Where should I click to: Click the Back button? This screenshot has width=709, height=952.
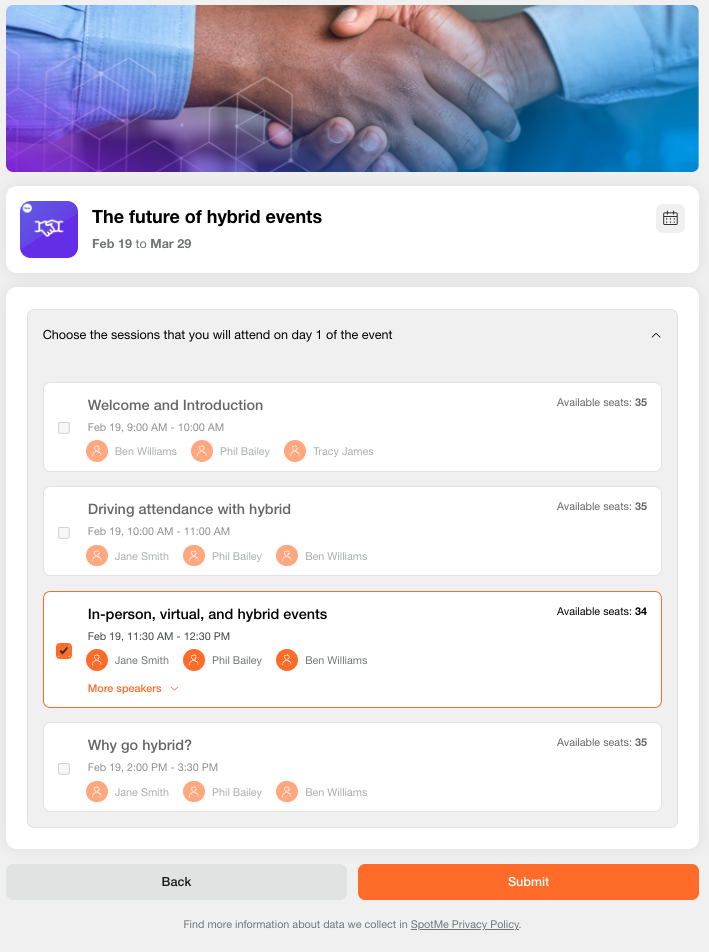pyautogui.click(x=176, y=881)
